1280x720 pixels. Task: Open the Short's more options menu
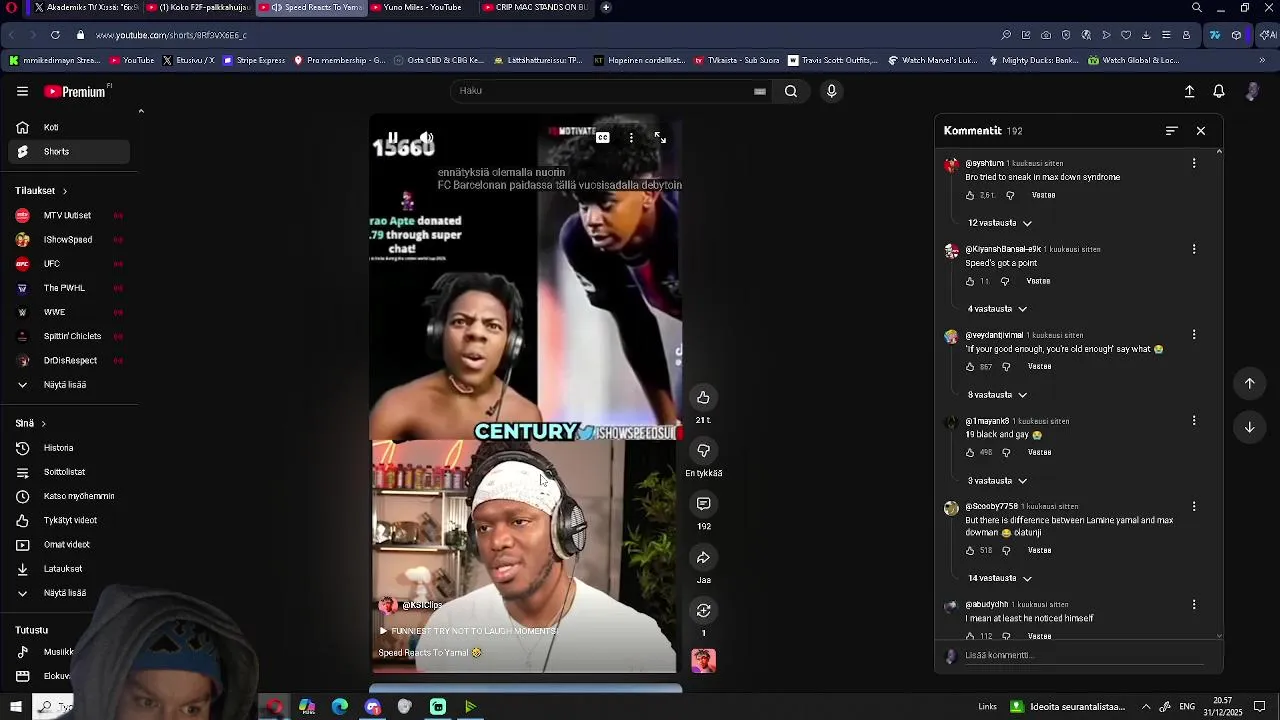(x=631, y=138)
